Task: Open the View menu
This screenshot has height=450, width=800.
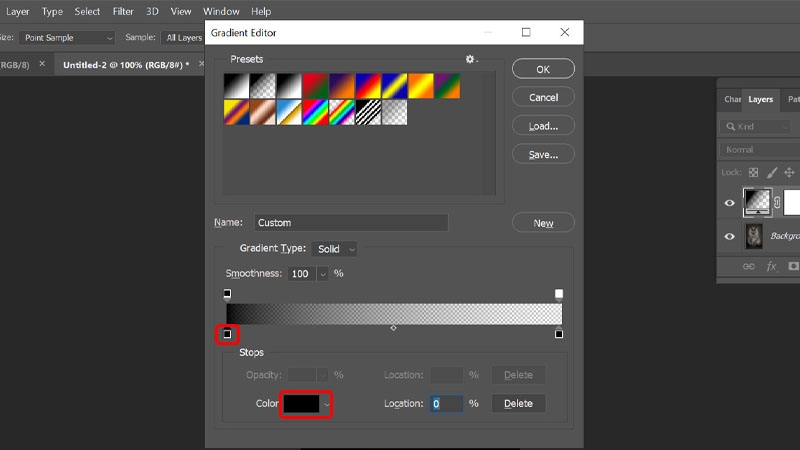Action: tap(181, 11)
